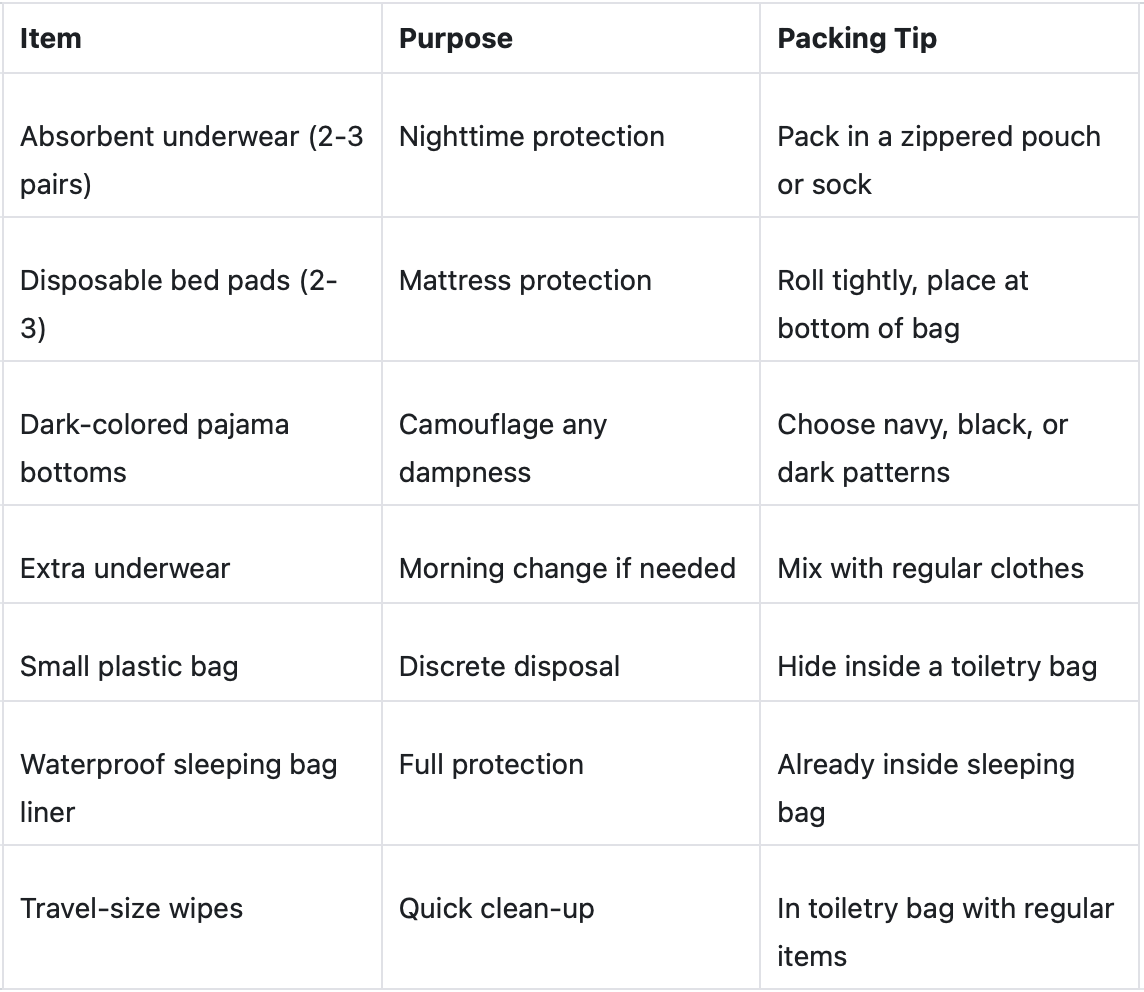The image size is (1144, 992).
Task: Select the Absorbent underwear item cell
Action: pos(190,160)
